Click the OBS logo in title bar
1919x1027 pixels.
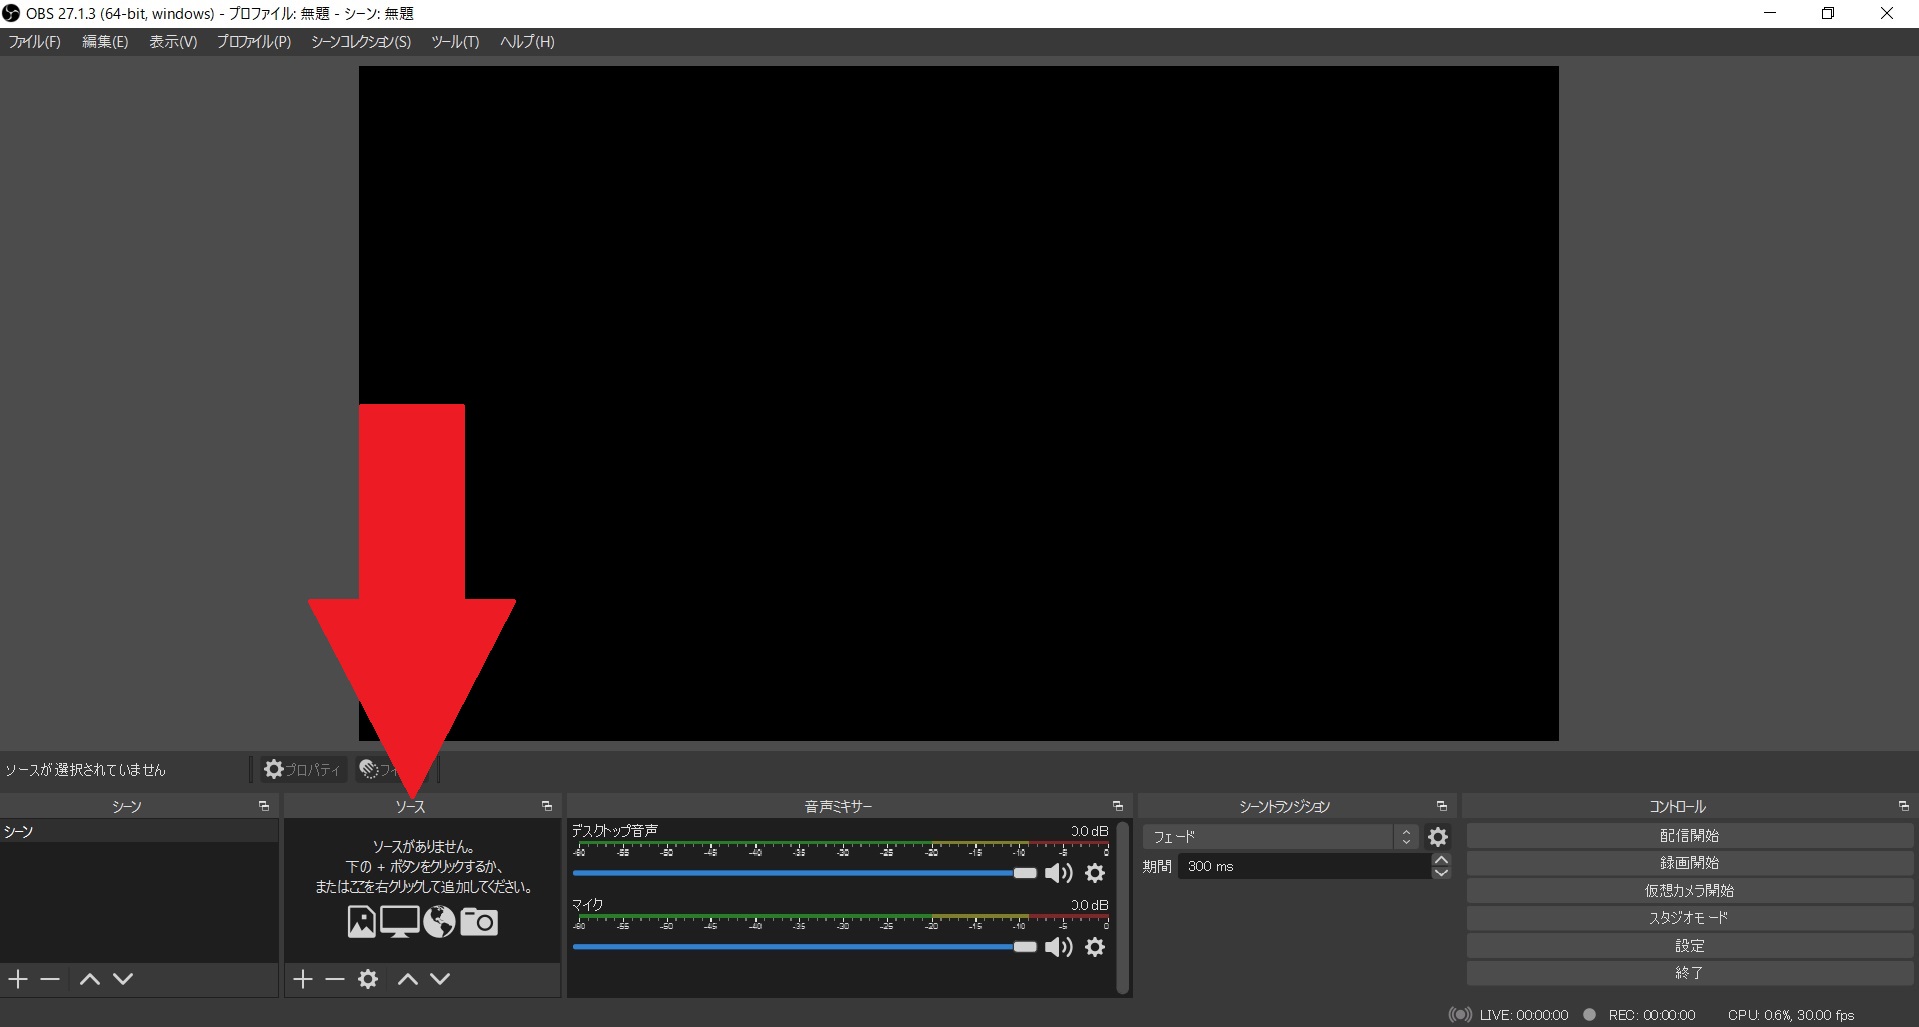click(x=11, y=13)
